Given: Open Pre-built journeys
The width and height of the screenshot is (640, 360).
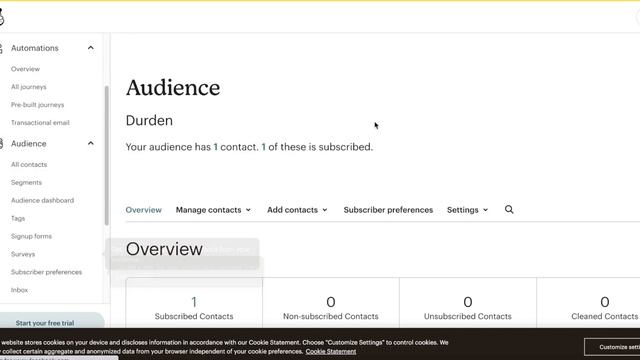Looking at the screenshot, I should tap(37, 105).
